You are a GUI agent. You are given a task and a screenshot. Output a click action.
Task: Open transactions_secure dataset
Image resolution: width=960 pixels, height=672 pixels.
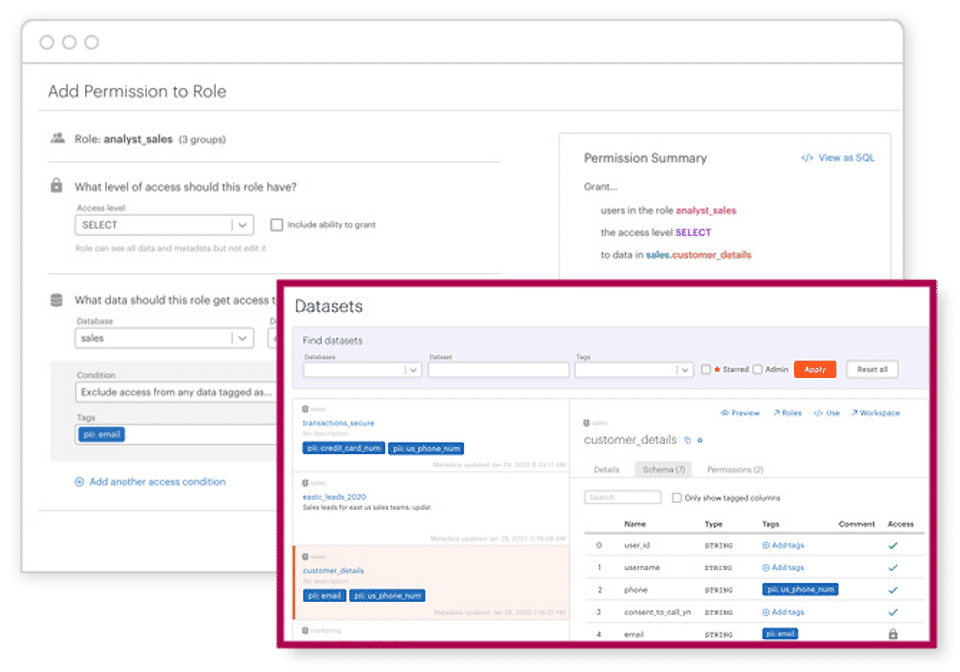338,423
